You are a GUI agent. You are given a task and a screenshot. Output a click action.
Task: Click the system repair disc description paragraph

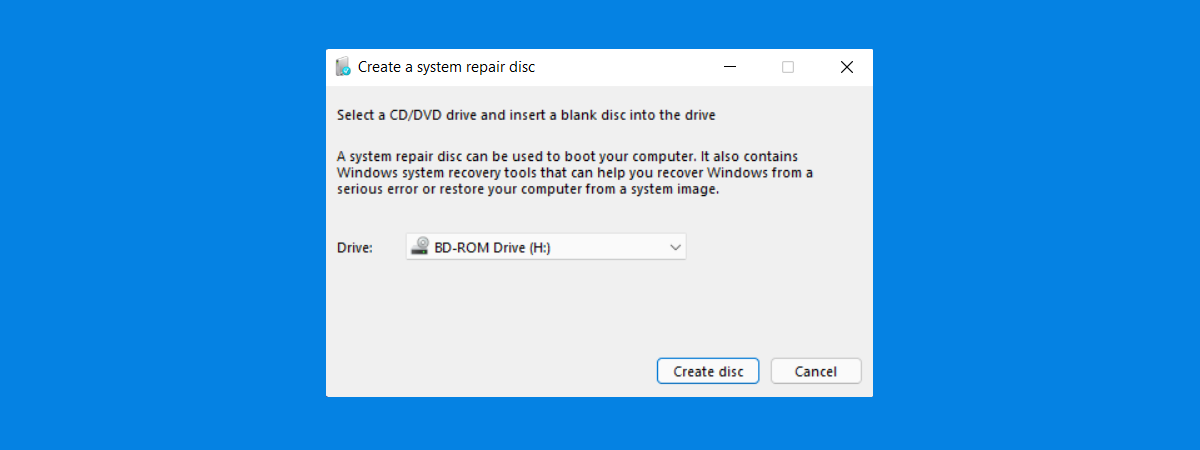point(575,173)
